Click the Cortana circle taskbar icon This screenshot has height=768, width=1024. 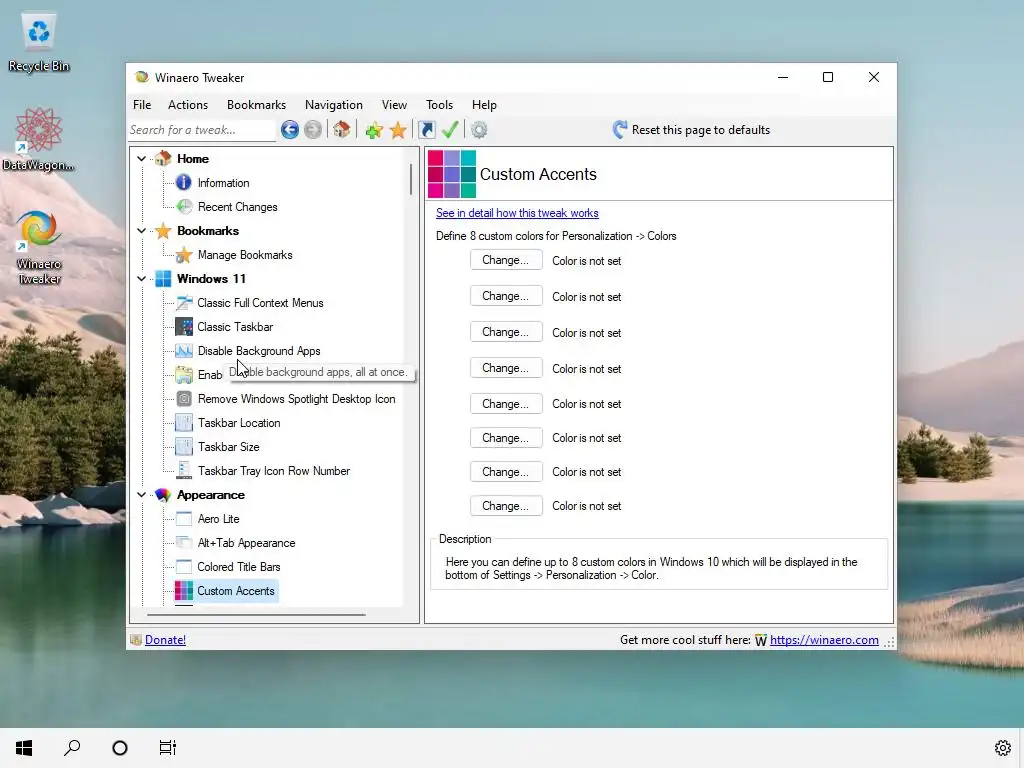(x=120, y=748)
